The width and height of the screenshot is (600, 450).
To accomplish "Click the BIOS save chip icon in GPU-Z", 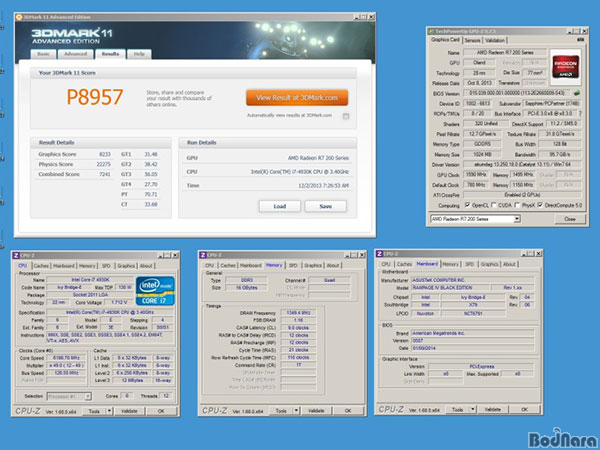I will tap(577, 93).
